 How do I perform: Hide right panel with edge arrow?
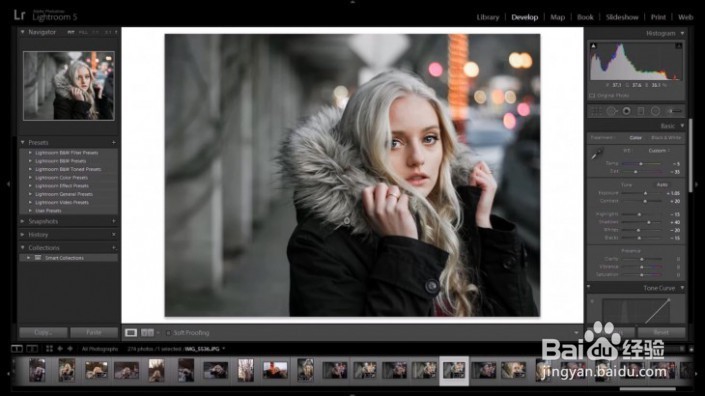tap(697, 184)
